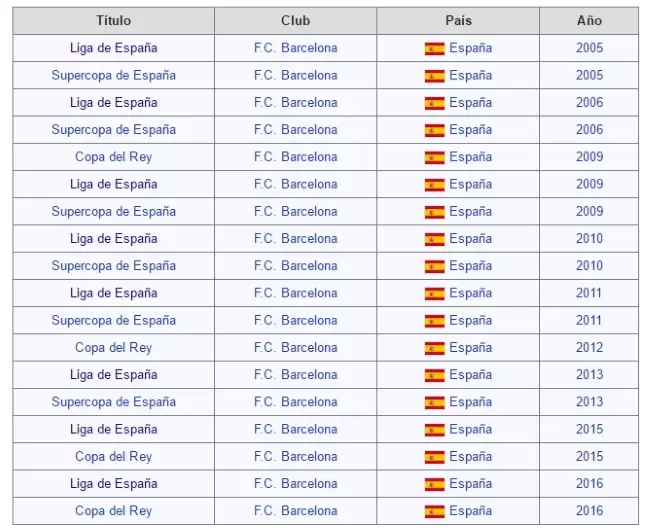The width and height of the screenshot is (650, 529).
Task: Open F.C. Barcelona link in 2013 Supercopa row
Action: pyautogui.click(x=295, y=402)
